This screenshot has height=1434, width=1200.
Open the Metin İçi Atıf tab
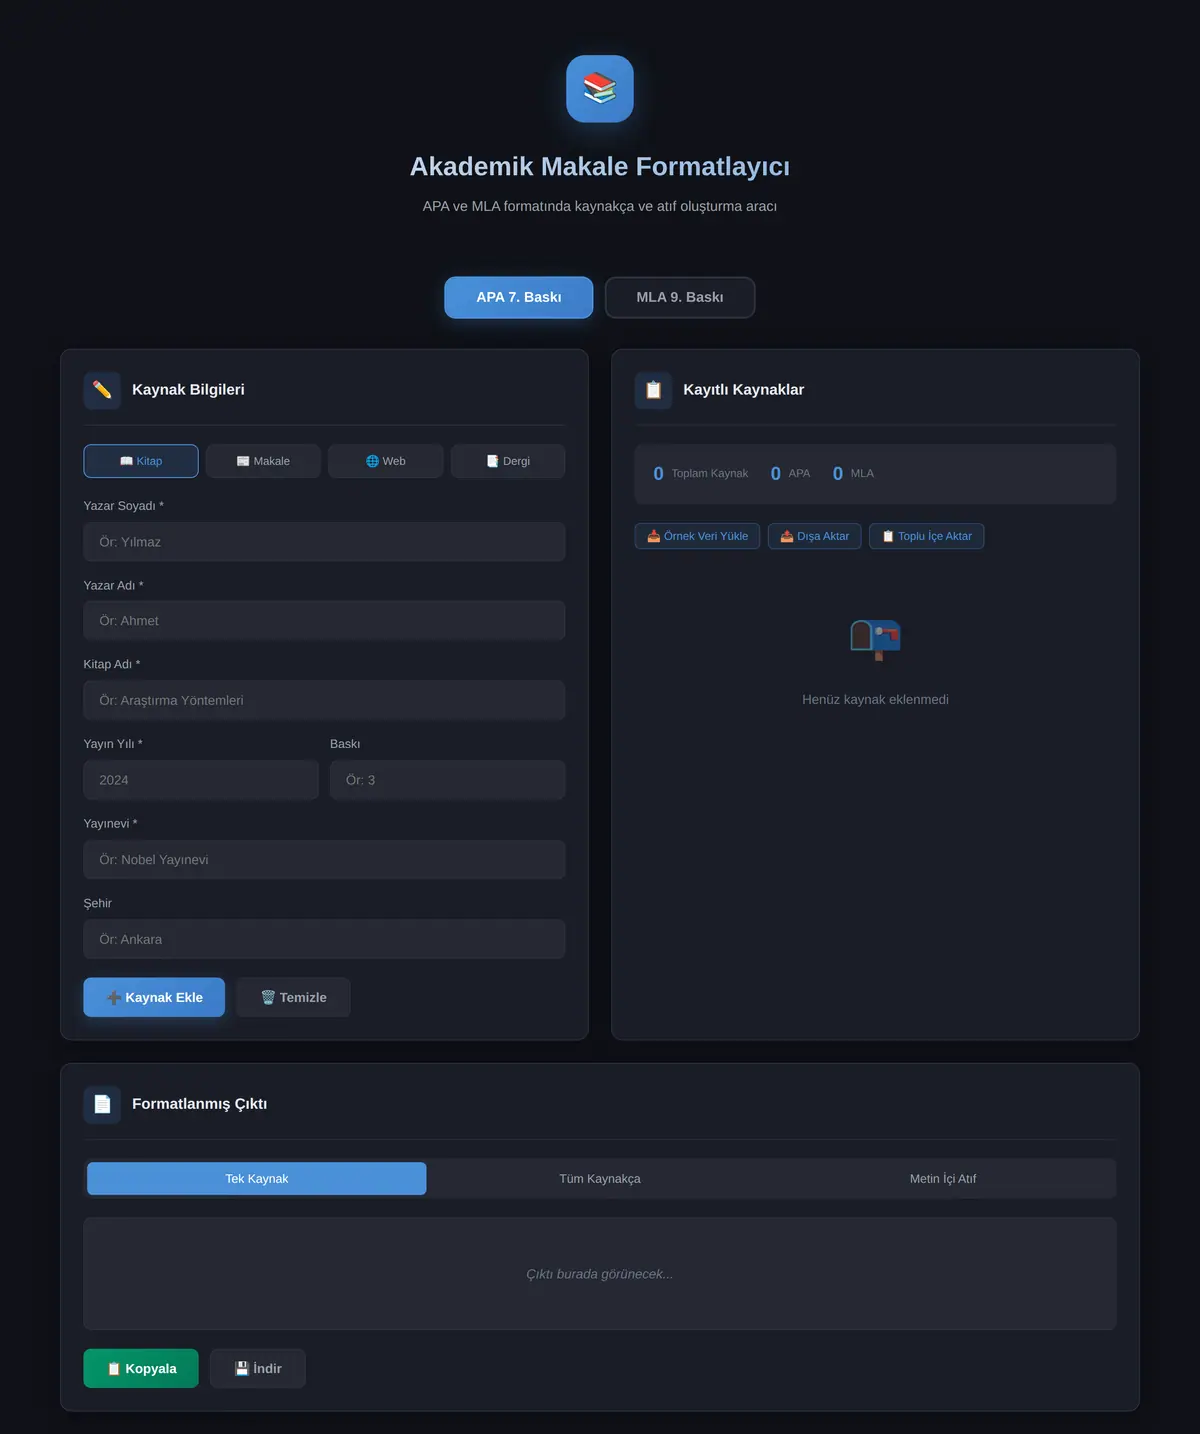tap(943, 1179)
